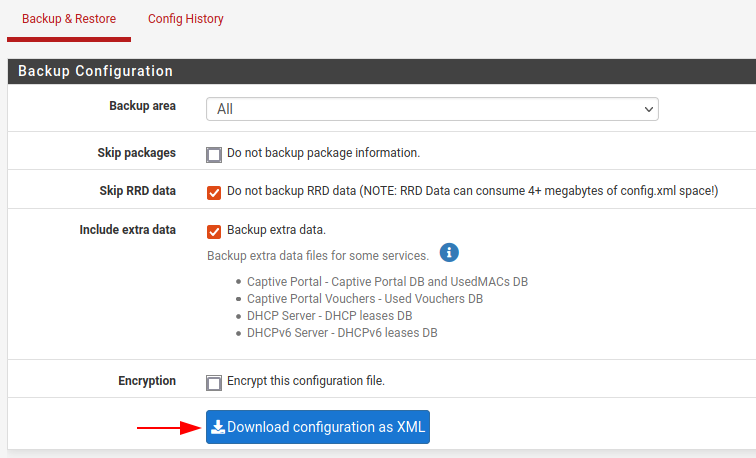The width and height of the screenshot is (756, 458).
Task: Select the Backup & Restore tab
Action: point(69,19)
